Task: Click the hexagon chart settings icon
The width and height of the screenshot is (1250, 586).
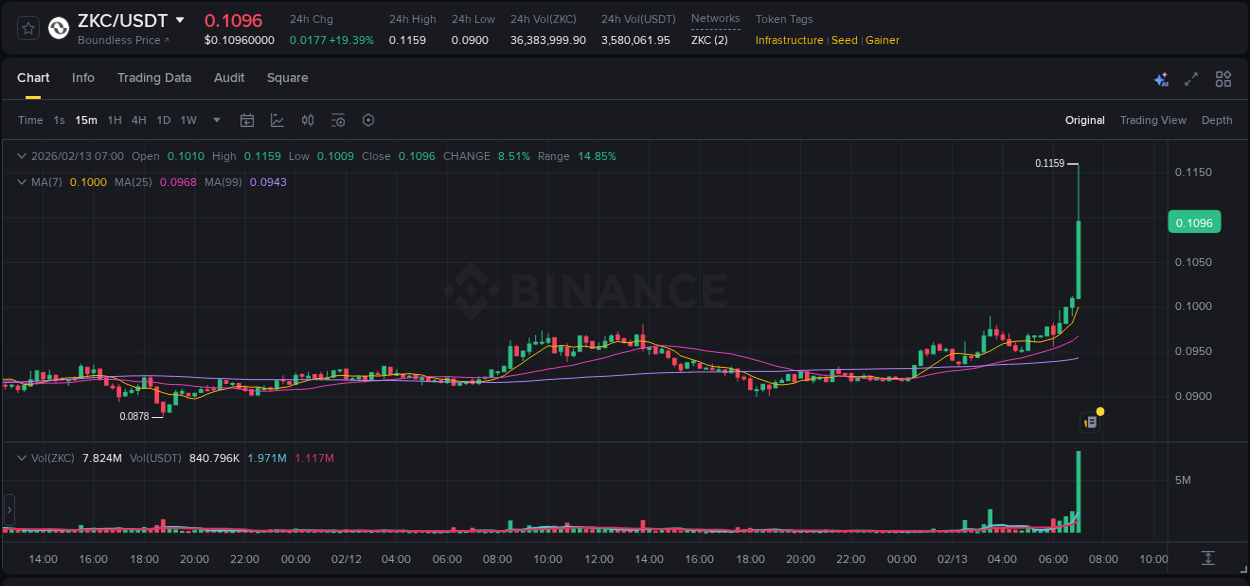Action: [x=368, y=120]
